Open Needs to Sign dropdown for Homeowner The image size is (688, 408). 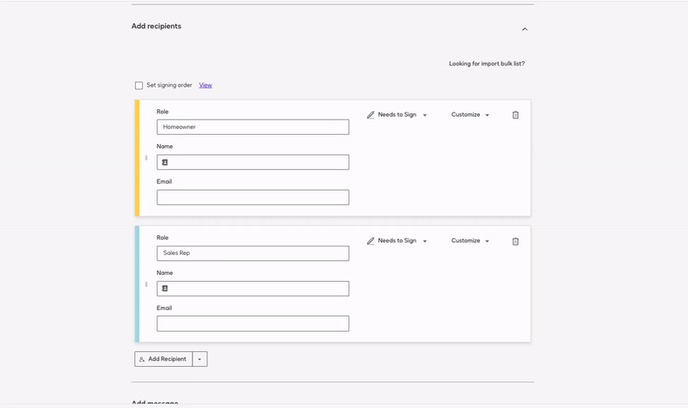pos(397,115)
